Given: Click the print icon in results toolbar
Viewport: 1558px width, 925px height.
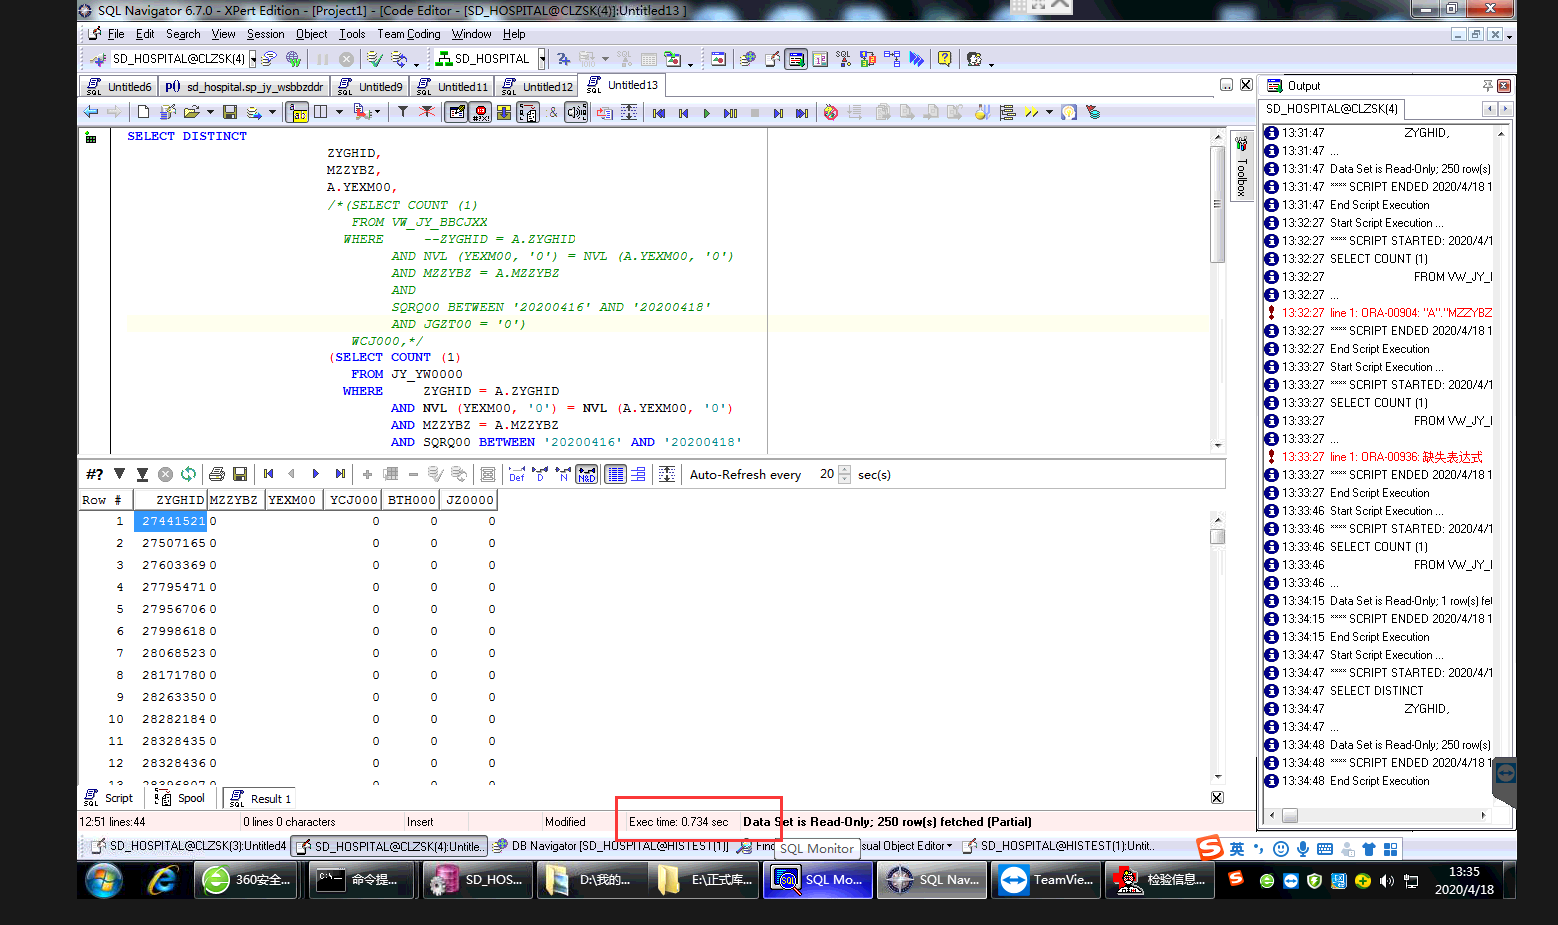Looking at the screenshot, I should [217, 474].
